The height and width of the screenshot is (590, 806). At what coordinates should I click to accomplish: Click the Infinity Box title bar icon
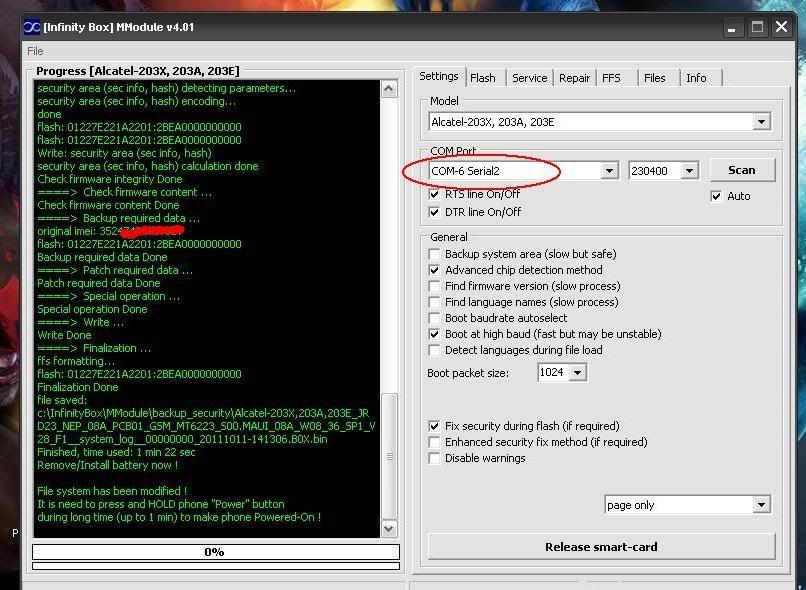[x=32, y=27]
